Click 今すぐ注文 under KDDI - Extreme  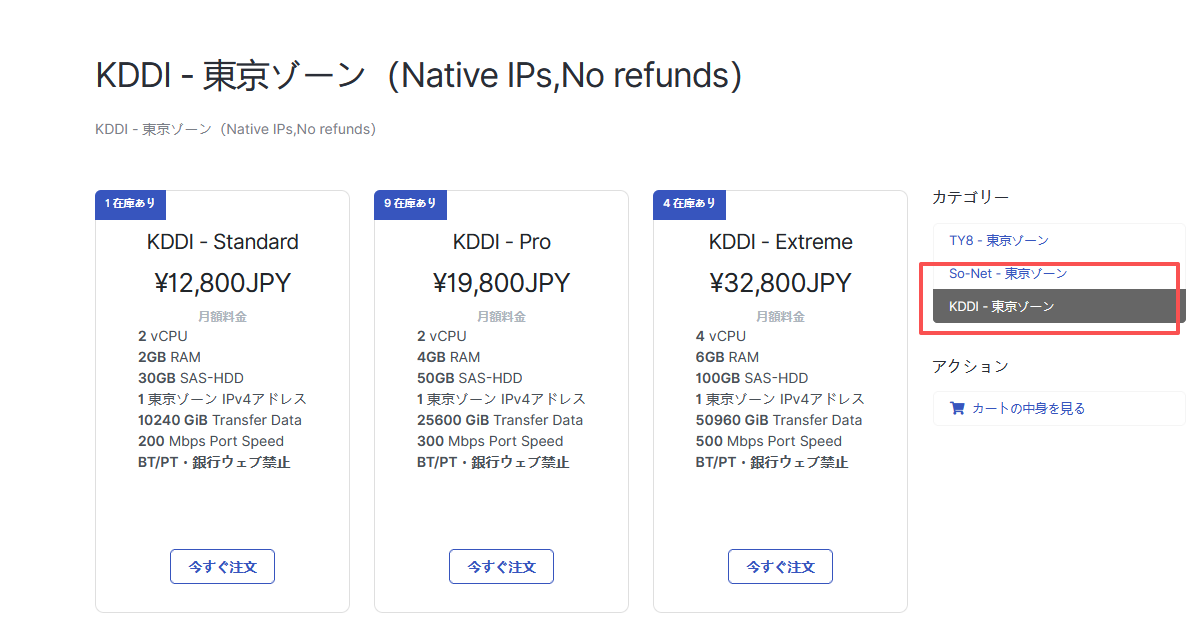pyautogui.click(x=780, y=566)
